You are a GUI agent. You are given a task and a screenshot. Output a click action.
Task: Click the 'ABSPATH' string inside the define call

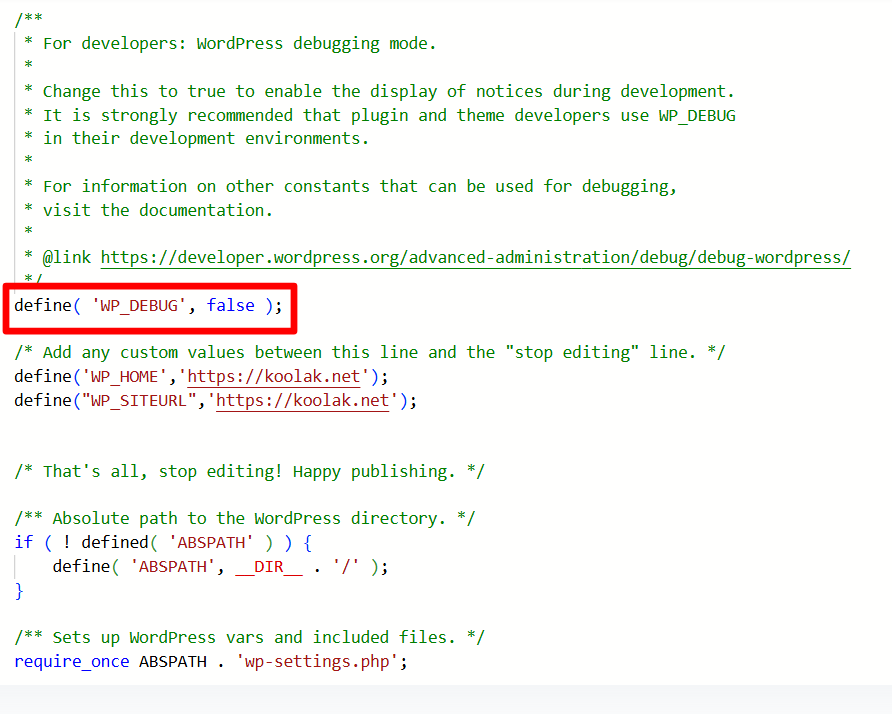(173, 567)
